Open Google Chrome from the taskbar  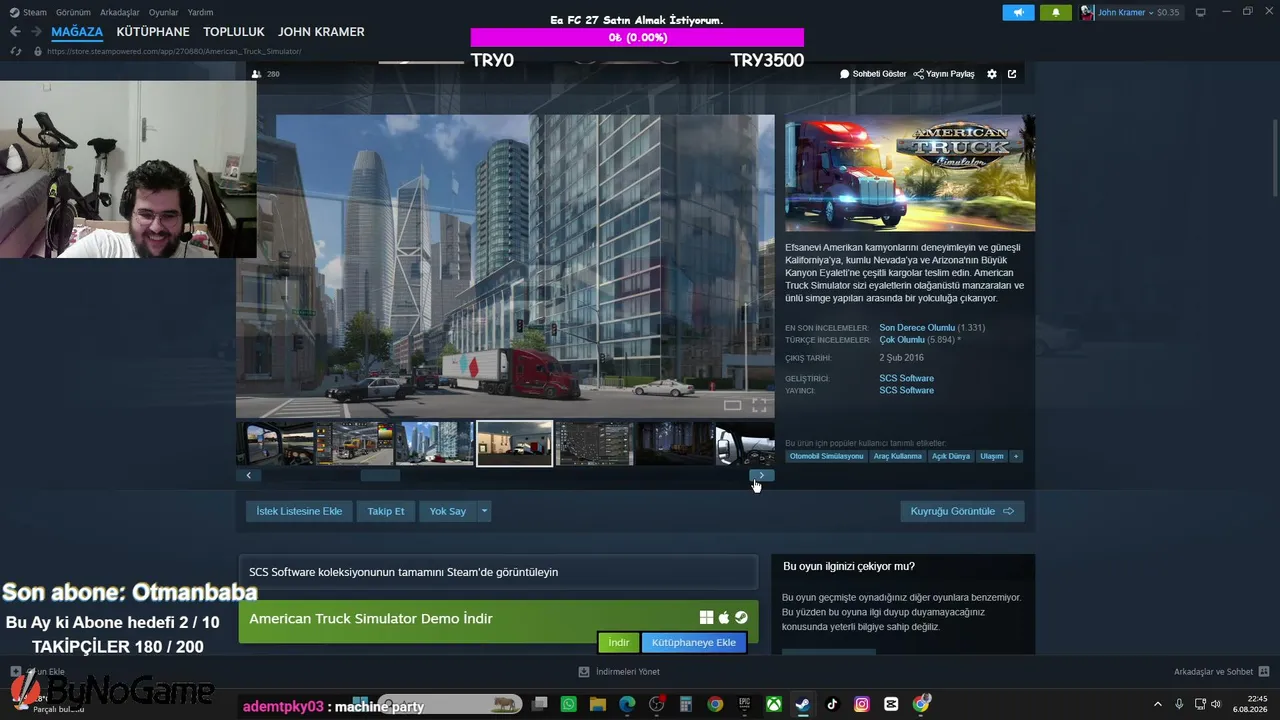coord(715,704)
